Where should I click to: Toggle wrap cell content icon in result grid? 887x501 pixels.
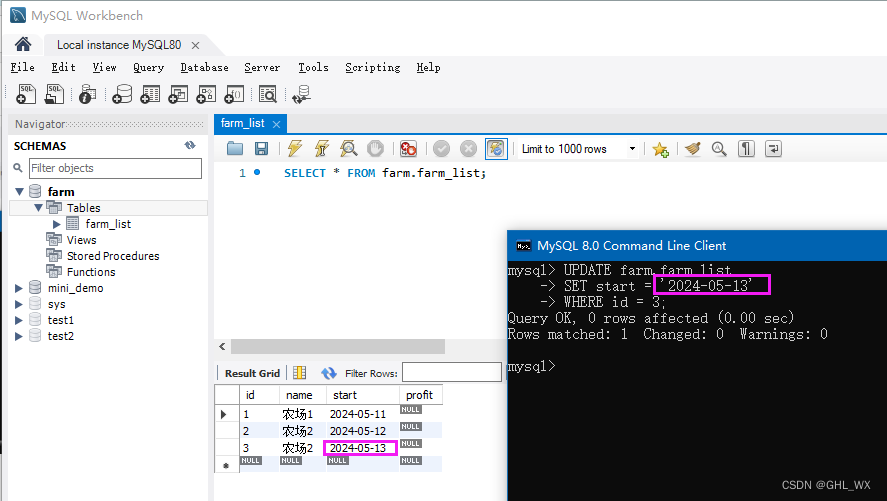click(299, 373)
